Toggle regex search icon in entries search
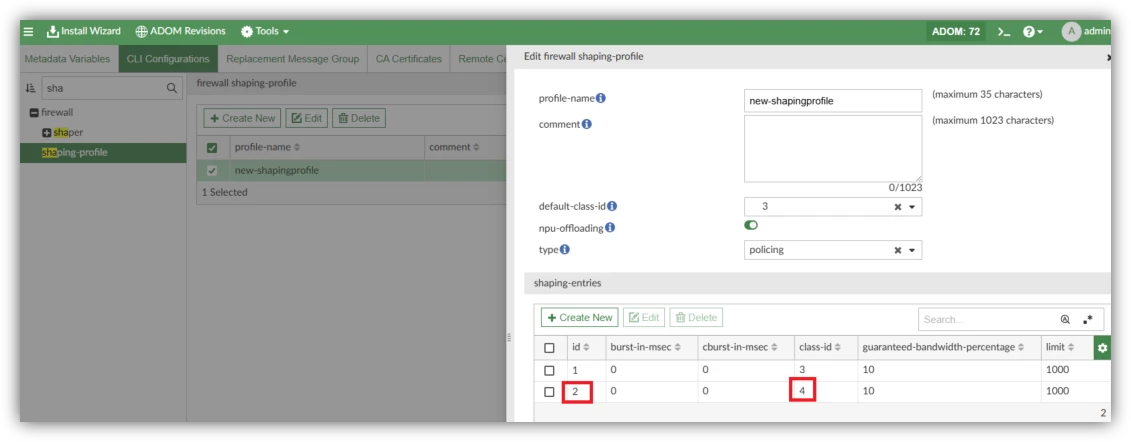The image size is (1131, 442). 1088,319
